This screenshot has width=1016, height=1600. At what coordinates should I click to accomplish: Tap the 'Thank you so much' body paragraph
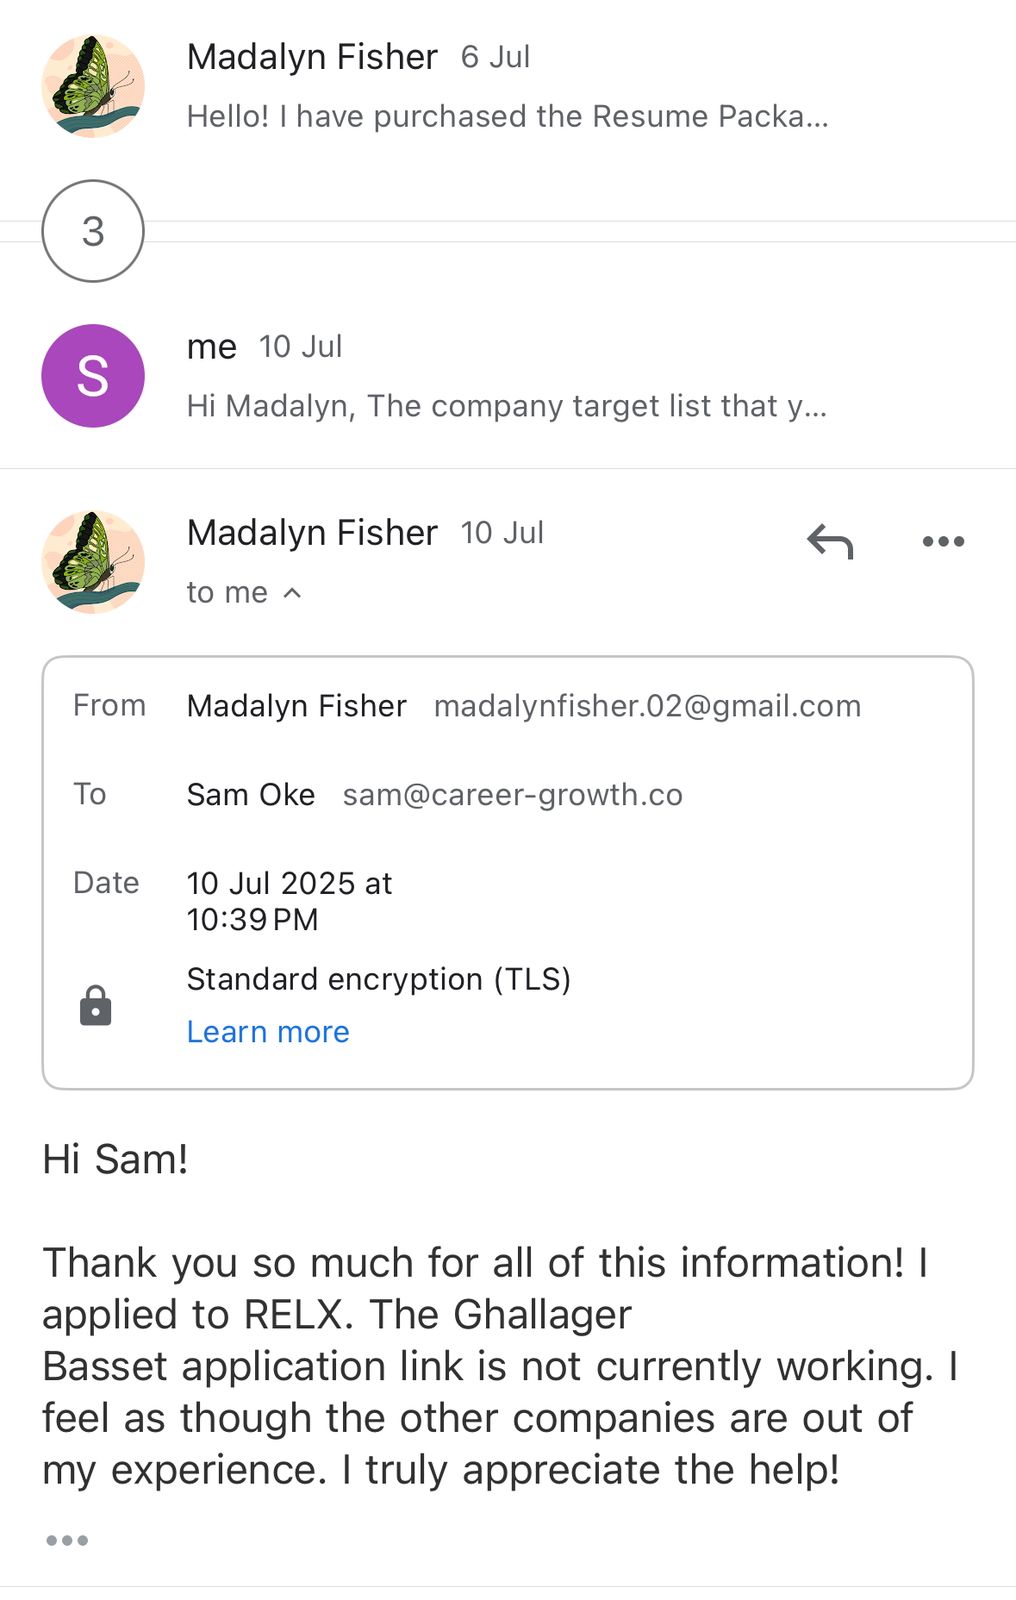click(x=490, y=1366)
